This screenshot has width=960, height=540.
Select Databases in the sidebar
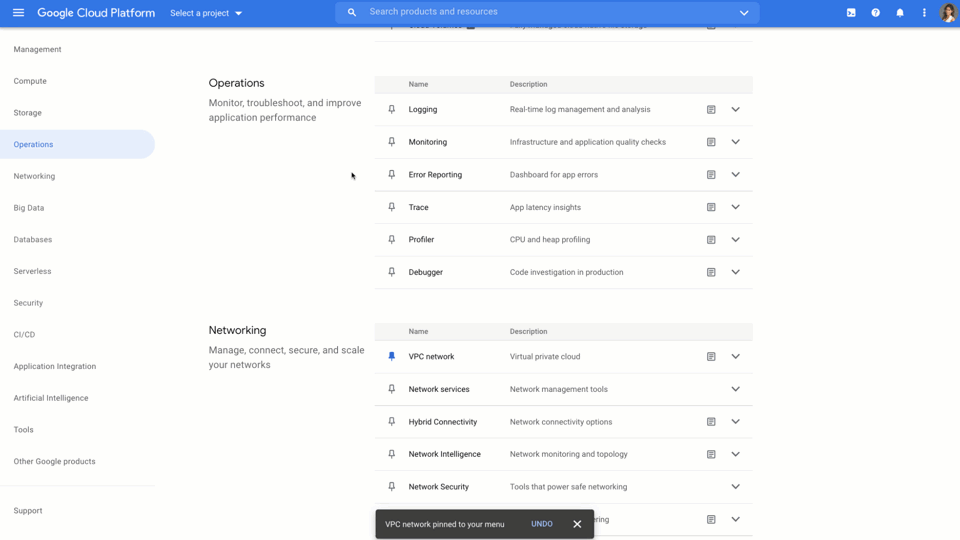click(x=32, y=239)
